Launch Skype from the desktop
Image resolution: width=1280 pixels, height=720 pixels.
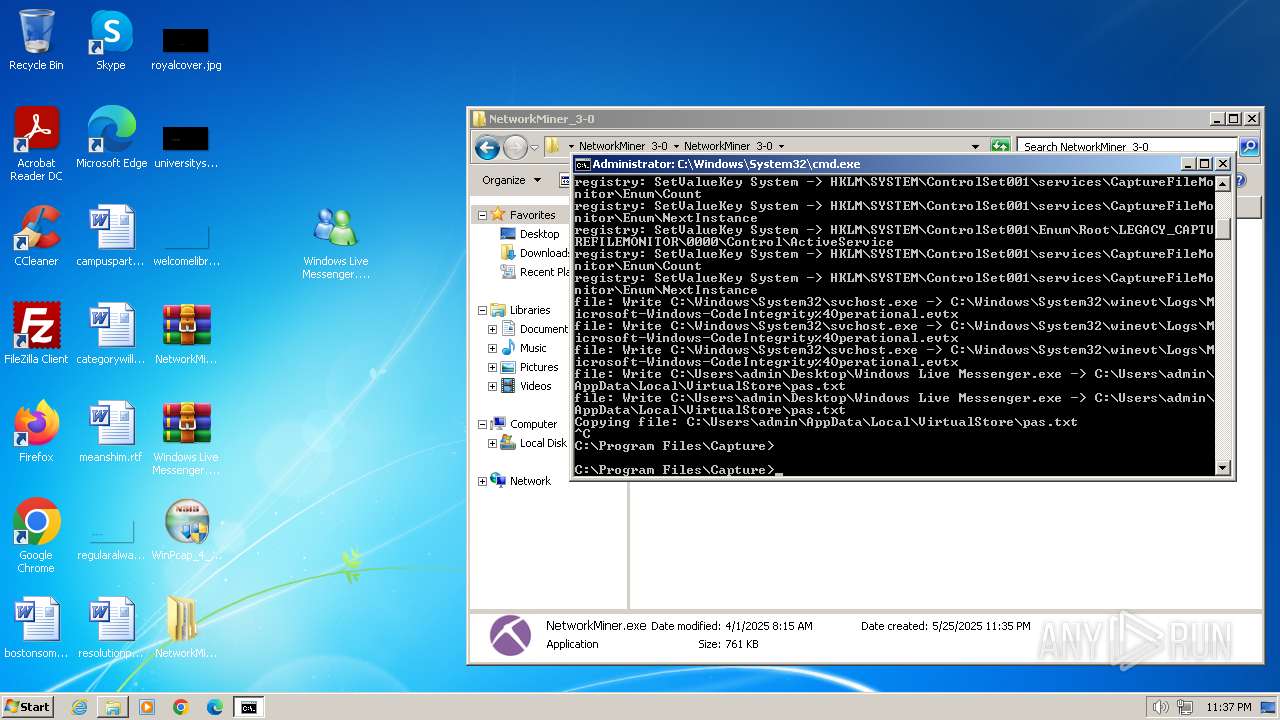[x=110, y=40]
